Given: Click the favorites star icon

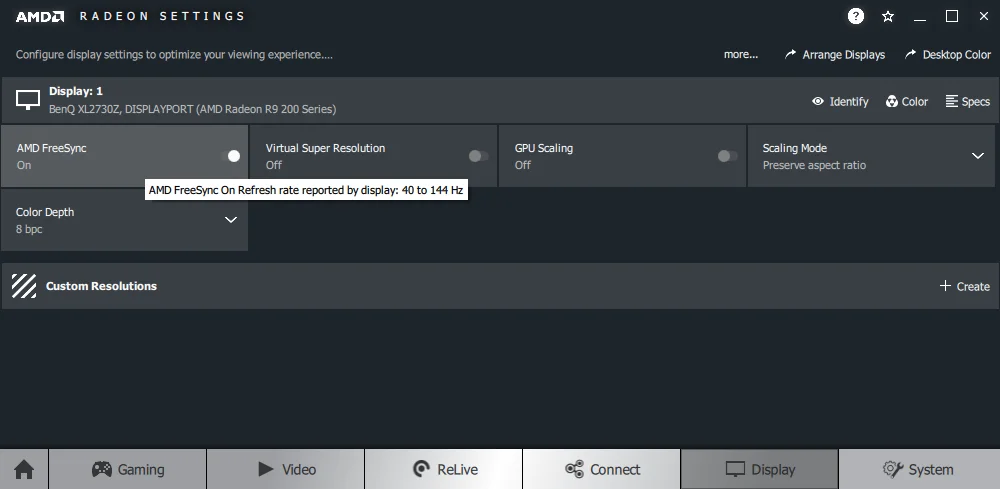Looking at the screenshot, I should [888, 17].
